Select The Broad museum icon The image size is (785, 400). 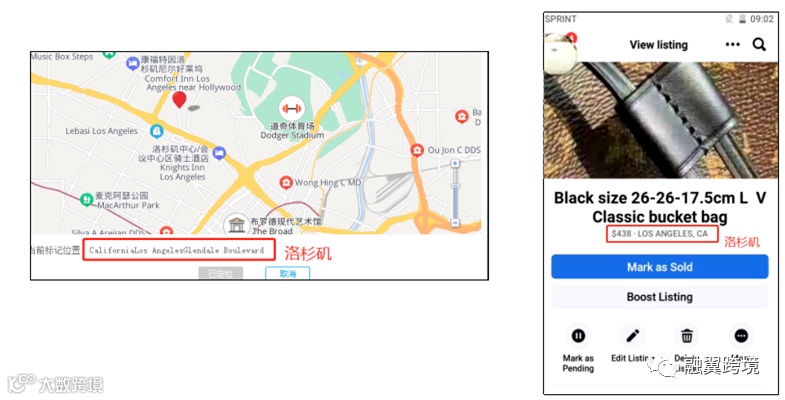point(236,225)
